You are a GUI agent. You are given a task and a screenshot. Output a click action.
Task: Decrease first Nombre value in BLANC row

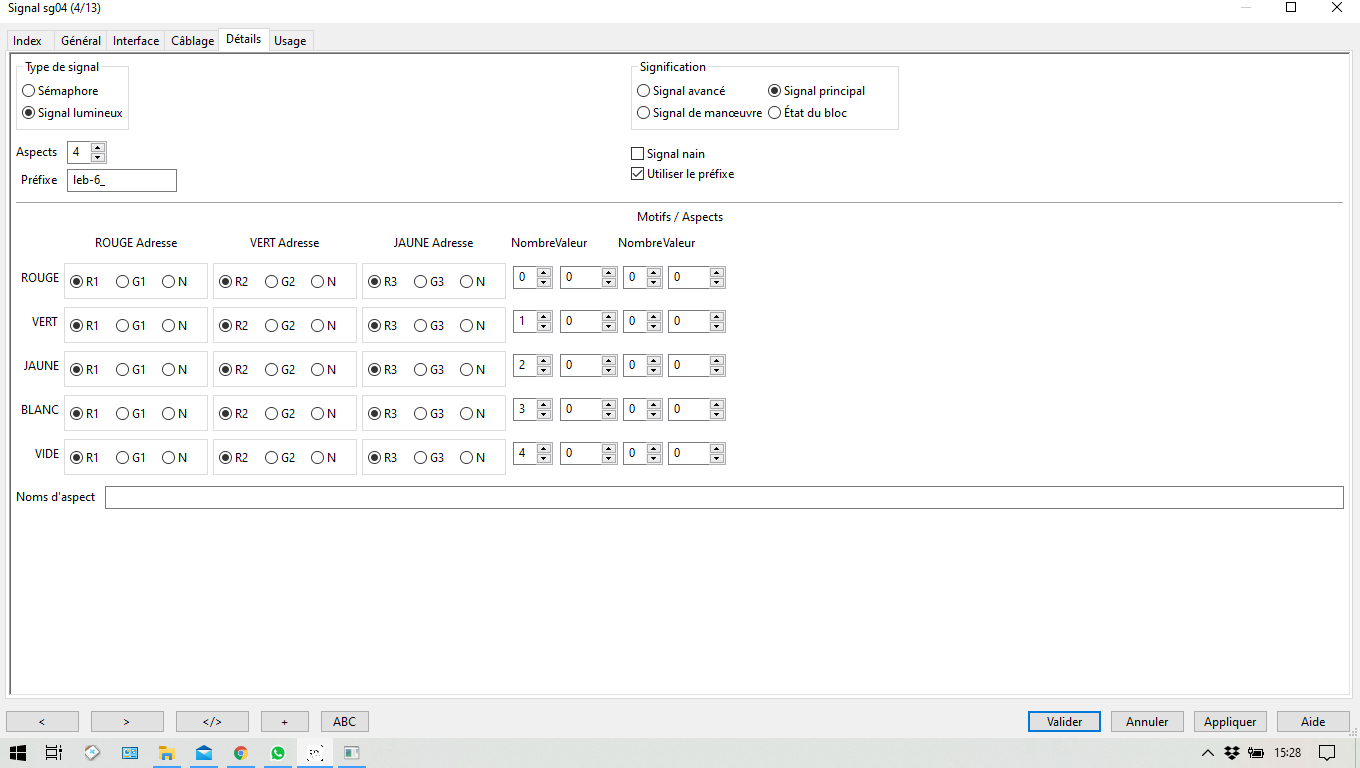pos(544,415)
